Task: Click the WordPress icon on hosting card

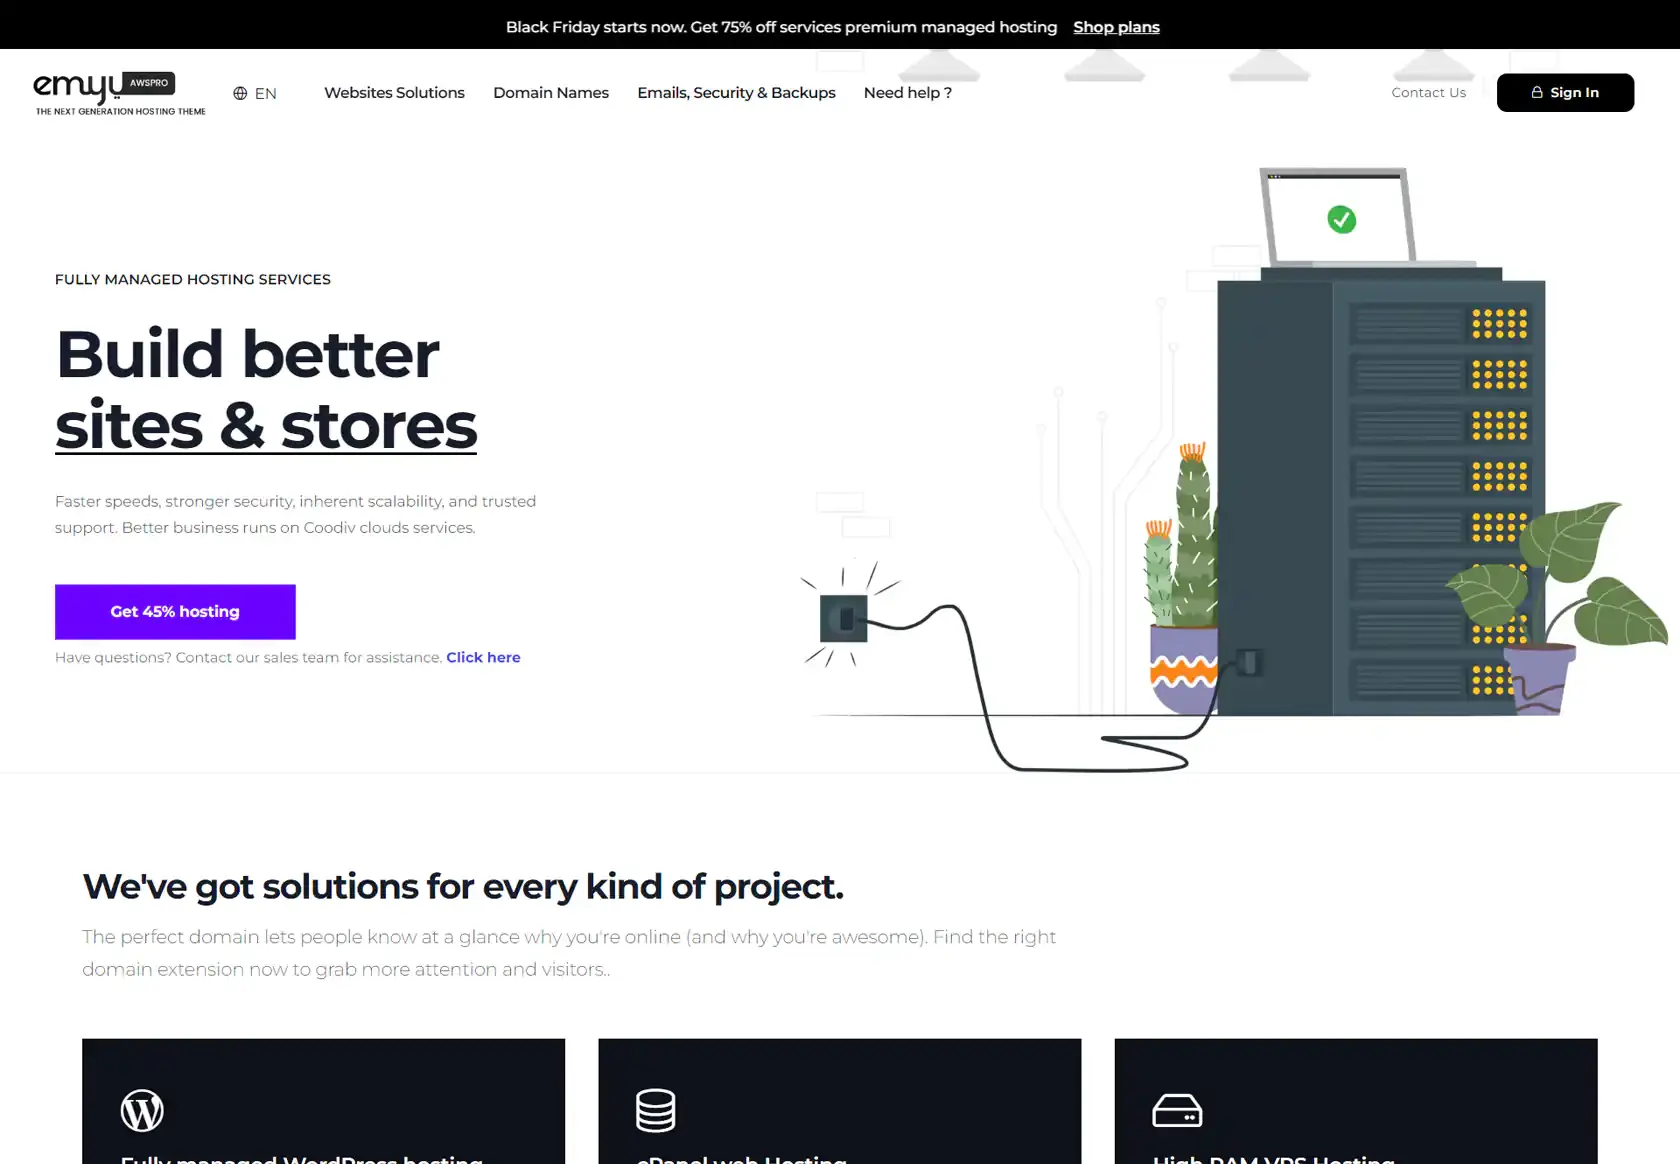Action: 142,1110
